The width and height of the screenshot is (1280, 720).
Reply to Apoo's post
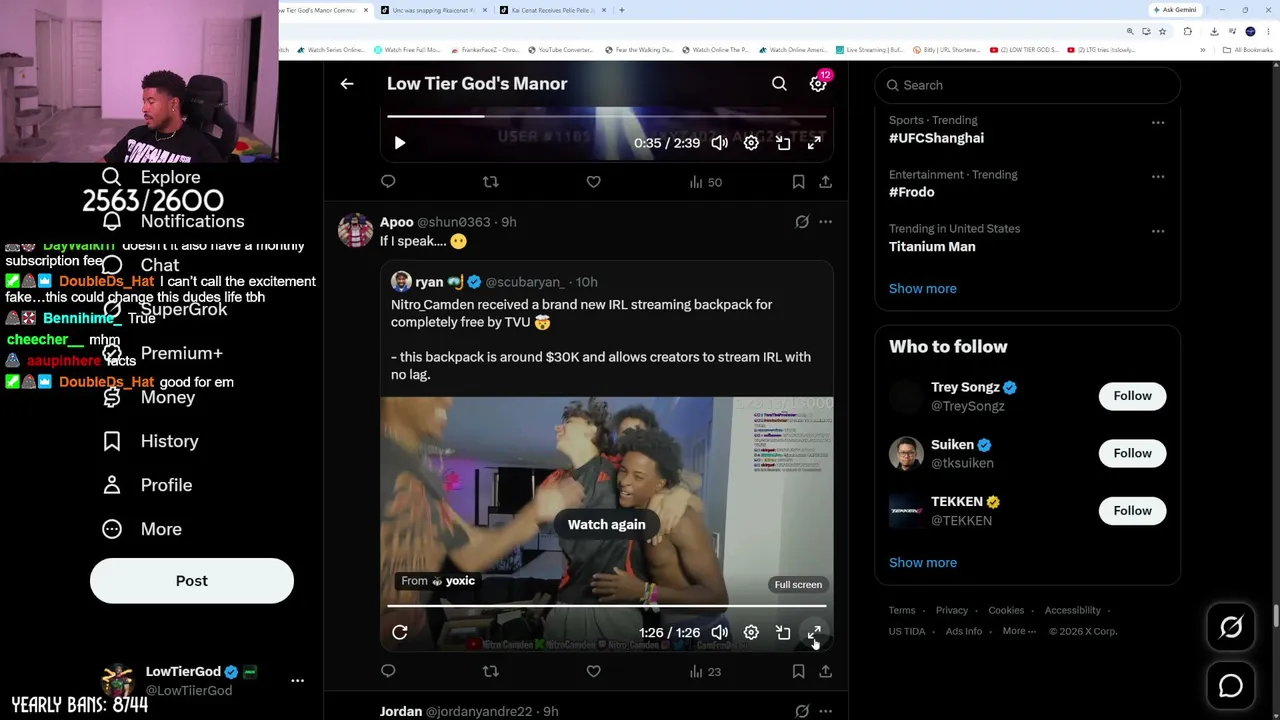click(x=388, y=671)
